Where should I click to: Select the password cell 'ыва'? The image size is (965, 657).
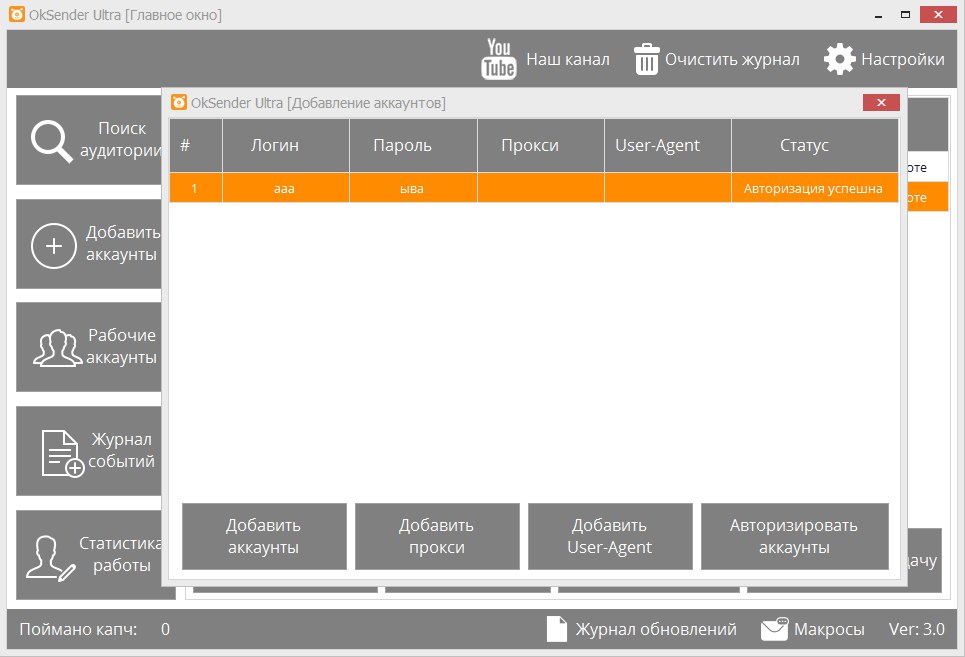pyautogui.click(x=413, y=188)
